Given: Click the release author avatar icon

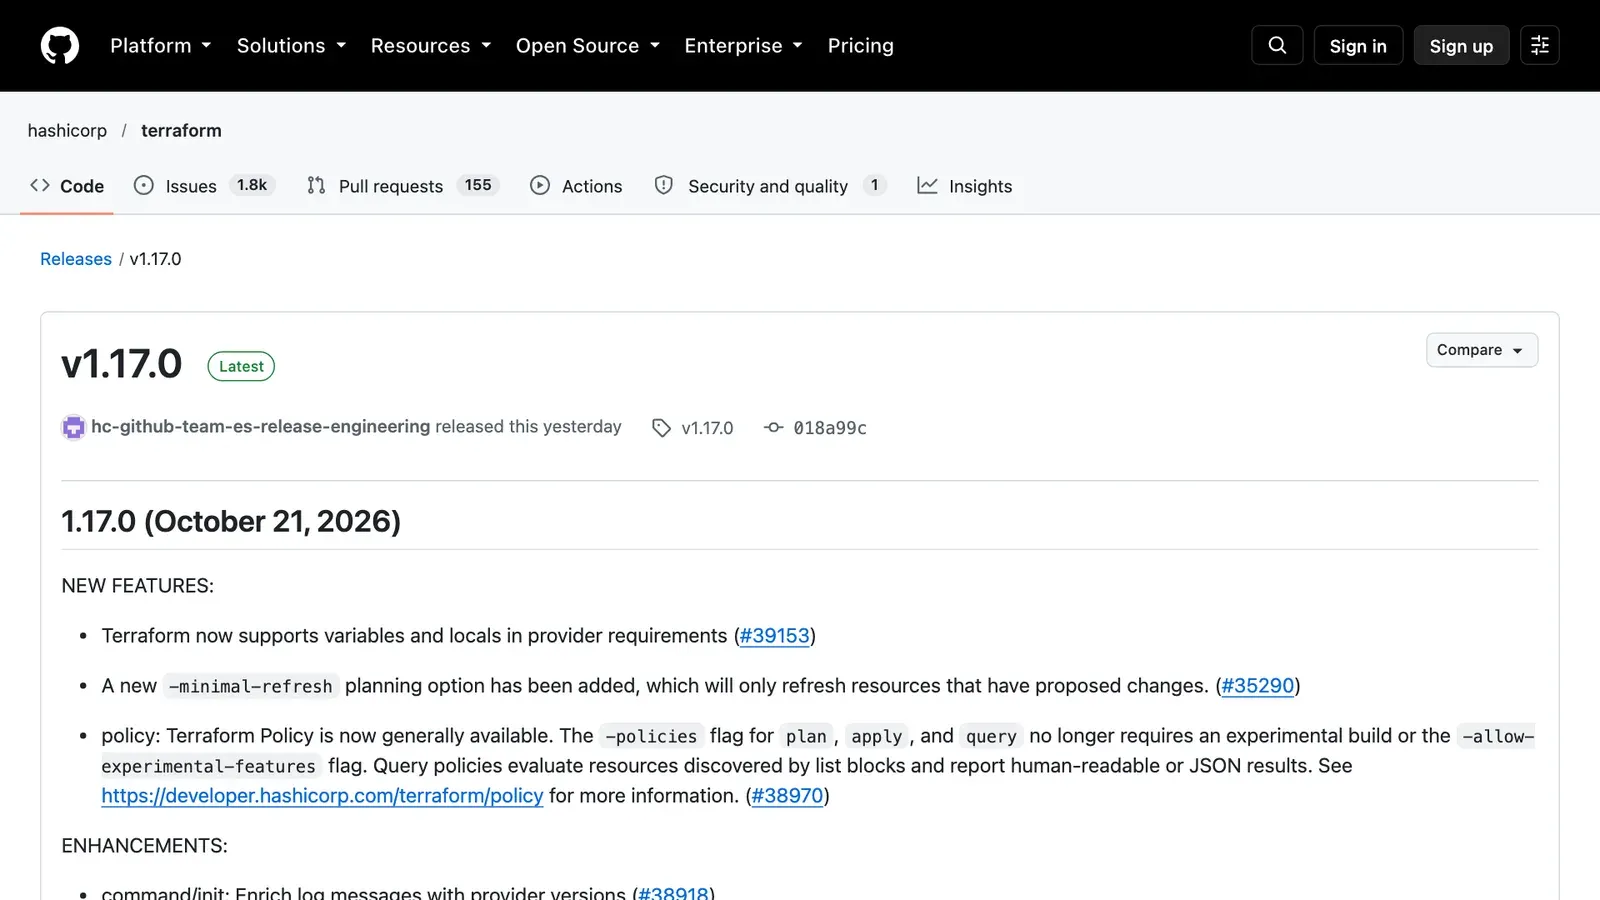Looking at the screenshot, I should (x=73, y=427).
